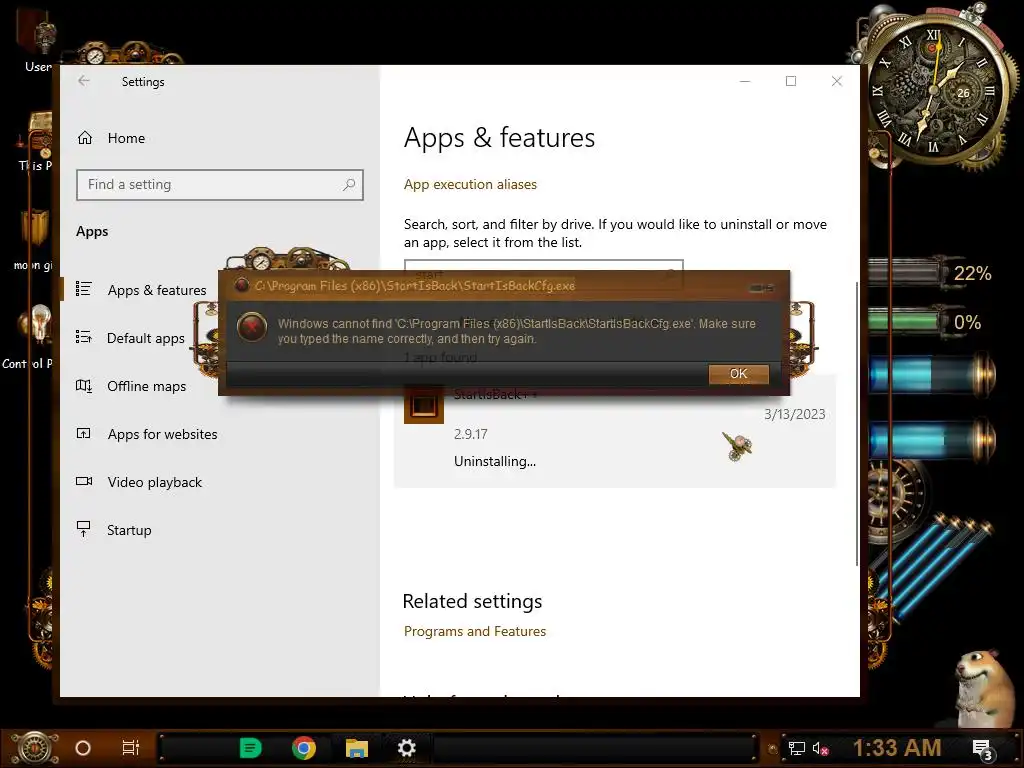
Task: Click the Uninstalling... status text
Action: click(x=495, y=461)
